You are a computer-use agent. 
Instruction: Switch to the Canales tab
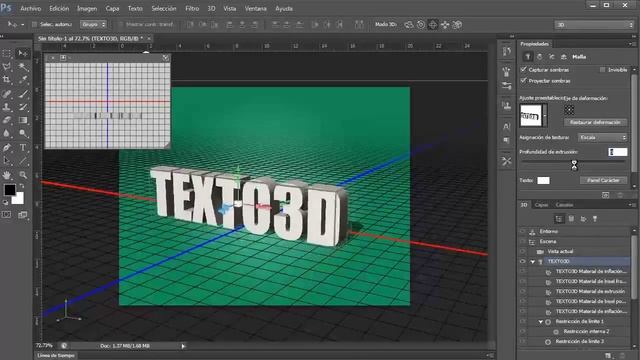coord(564,205)
